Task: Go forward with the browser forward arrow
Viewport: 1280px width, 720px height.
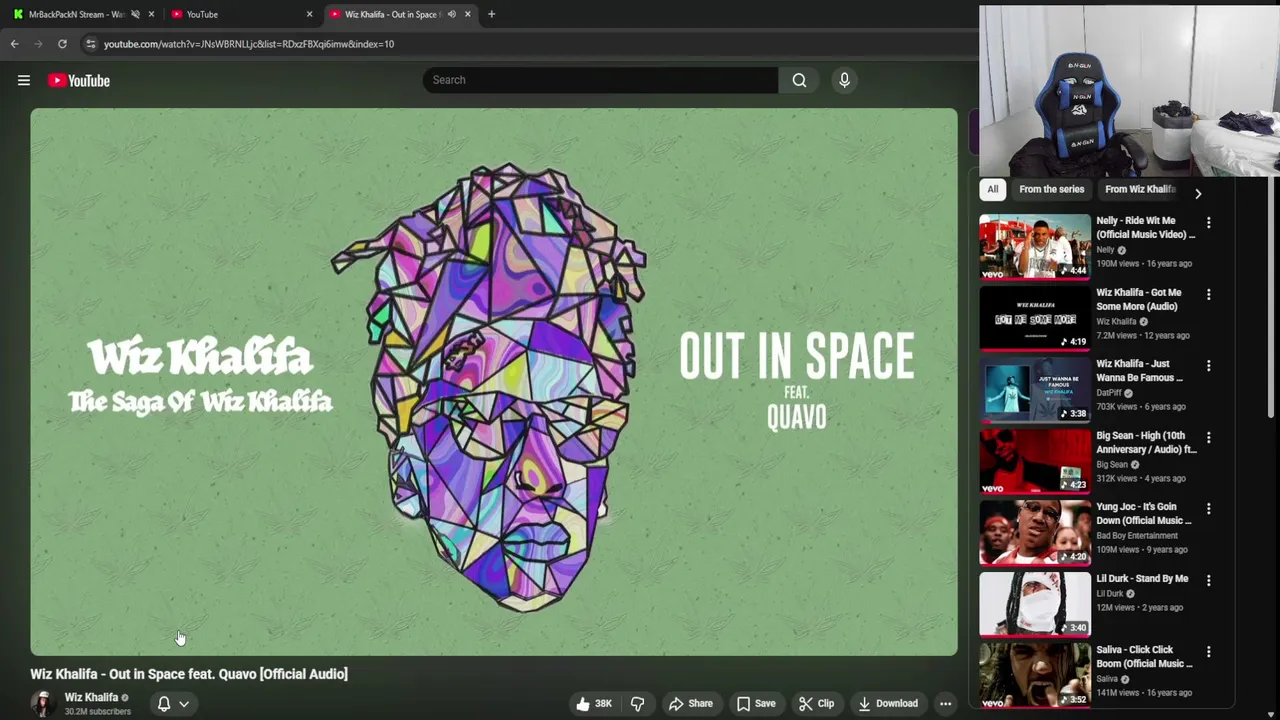Action: pyautogui.click(x=38, y=44)
